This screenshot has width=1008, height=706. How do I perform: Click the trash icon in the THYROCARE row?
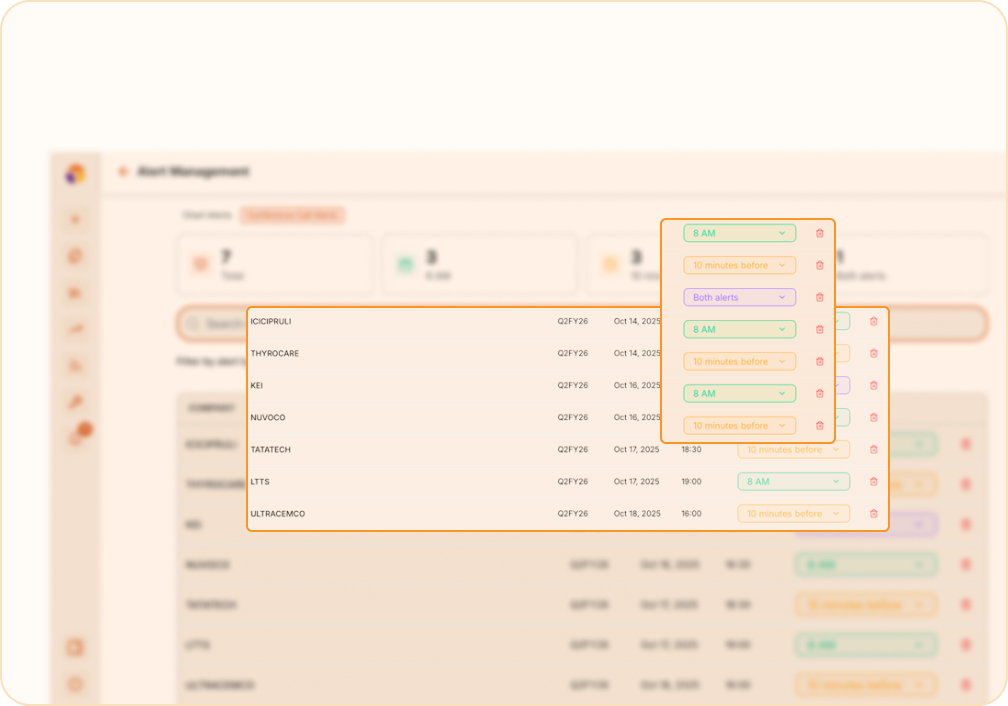coord(873,353)
